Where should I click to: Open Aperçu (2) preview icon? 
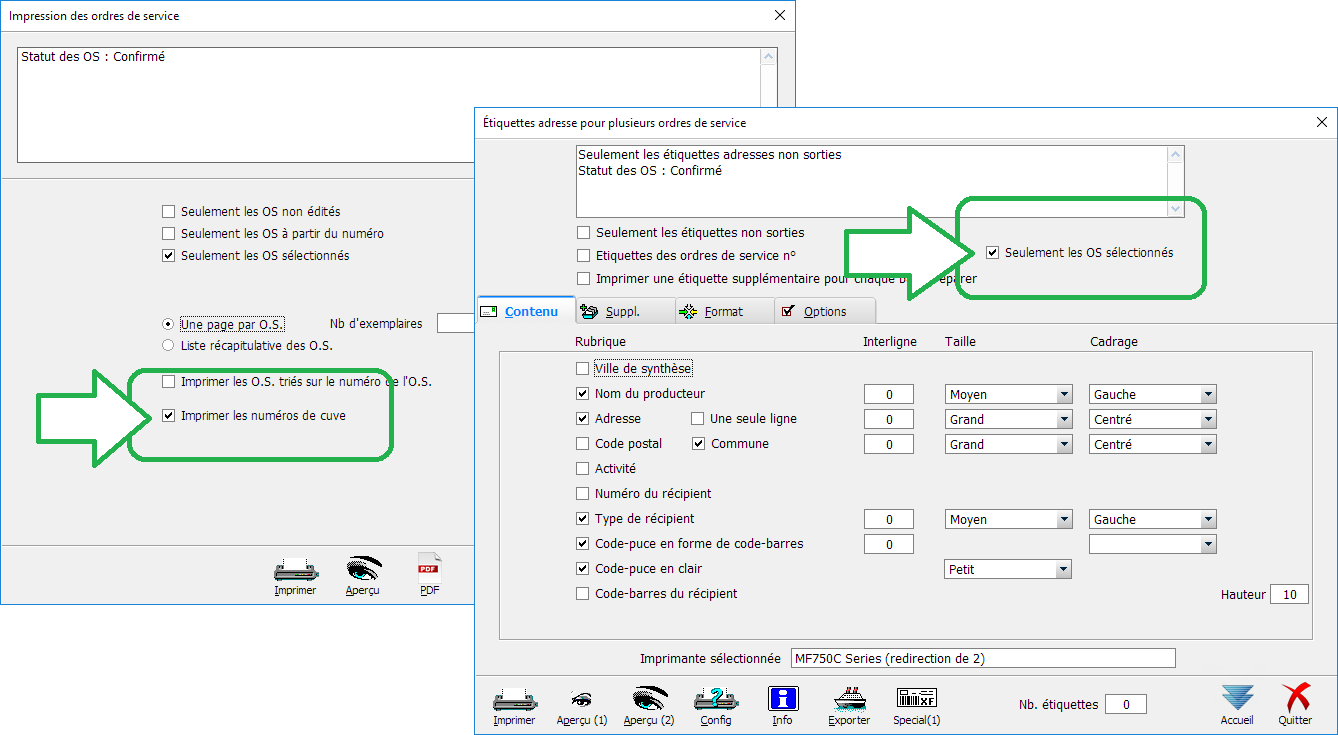[x=649, y=699]
